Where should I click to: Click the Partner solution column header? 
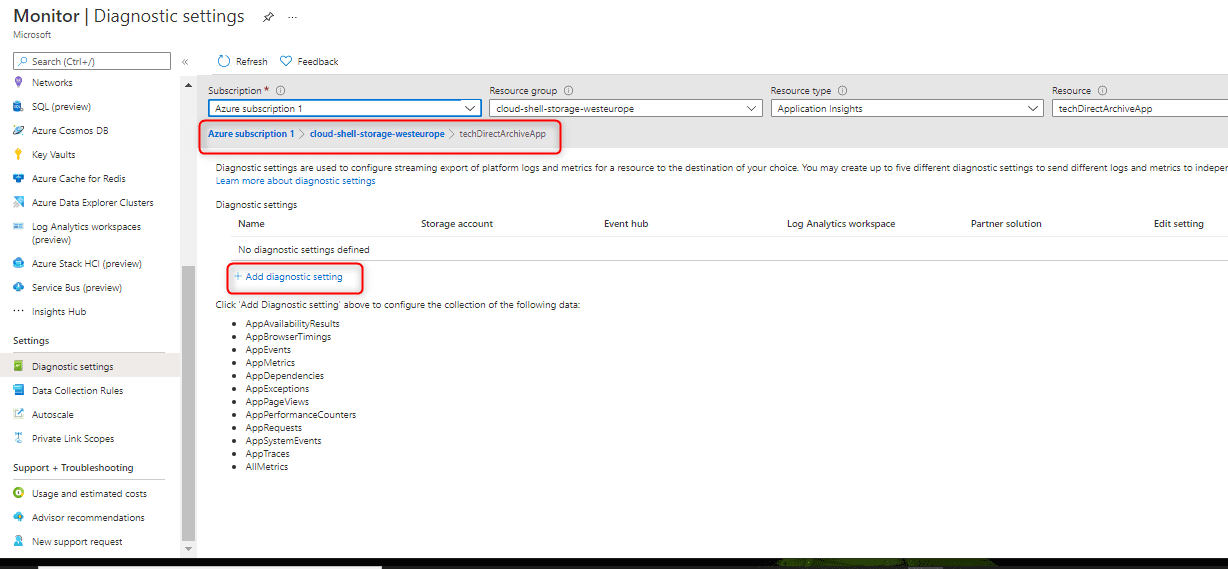(x=1006, y=224)
